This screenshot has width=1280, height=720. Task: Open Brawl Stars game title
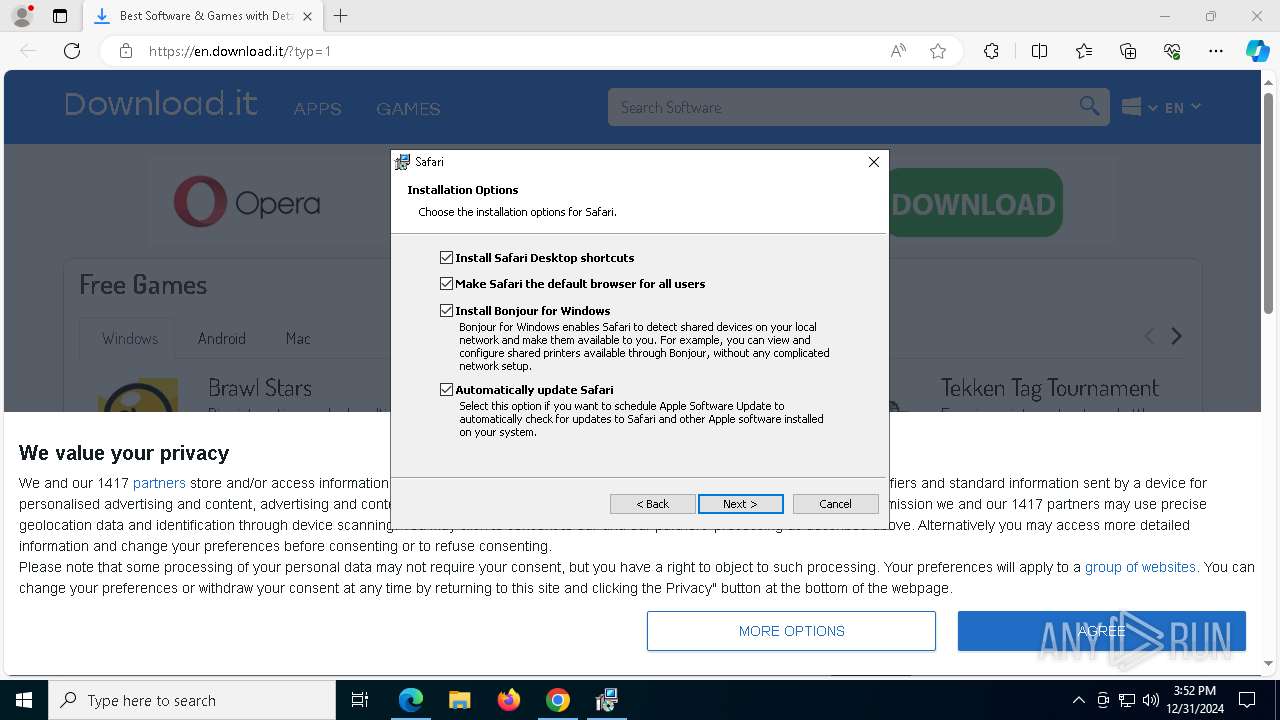260,388
